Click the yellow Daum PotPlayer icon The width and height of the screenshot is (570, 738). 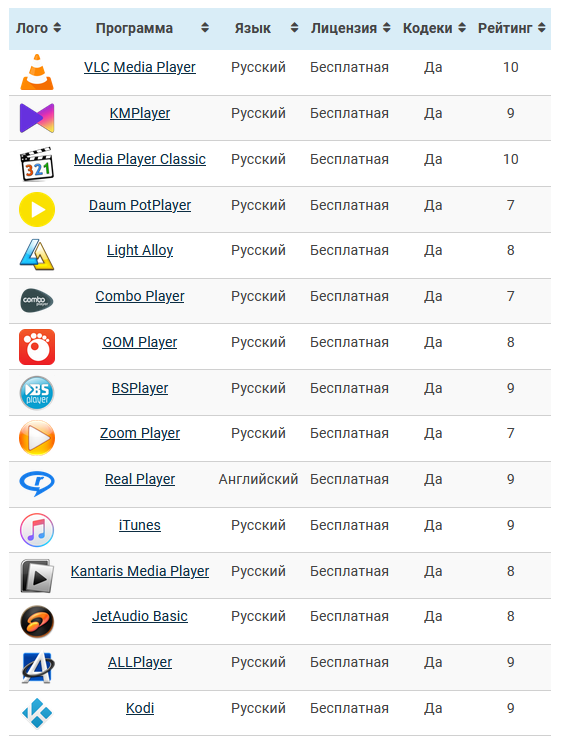coord(37,209)
